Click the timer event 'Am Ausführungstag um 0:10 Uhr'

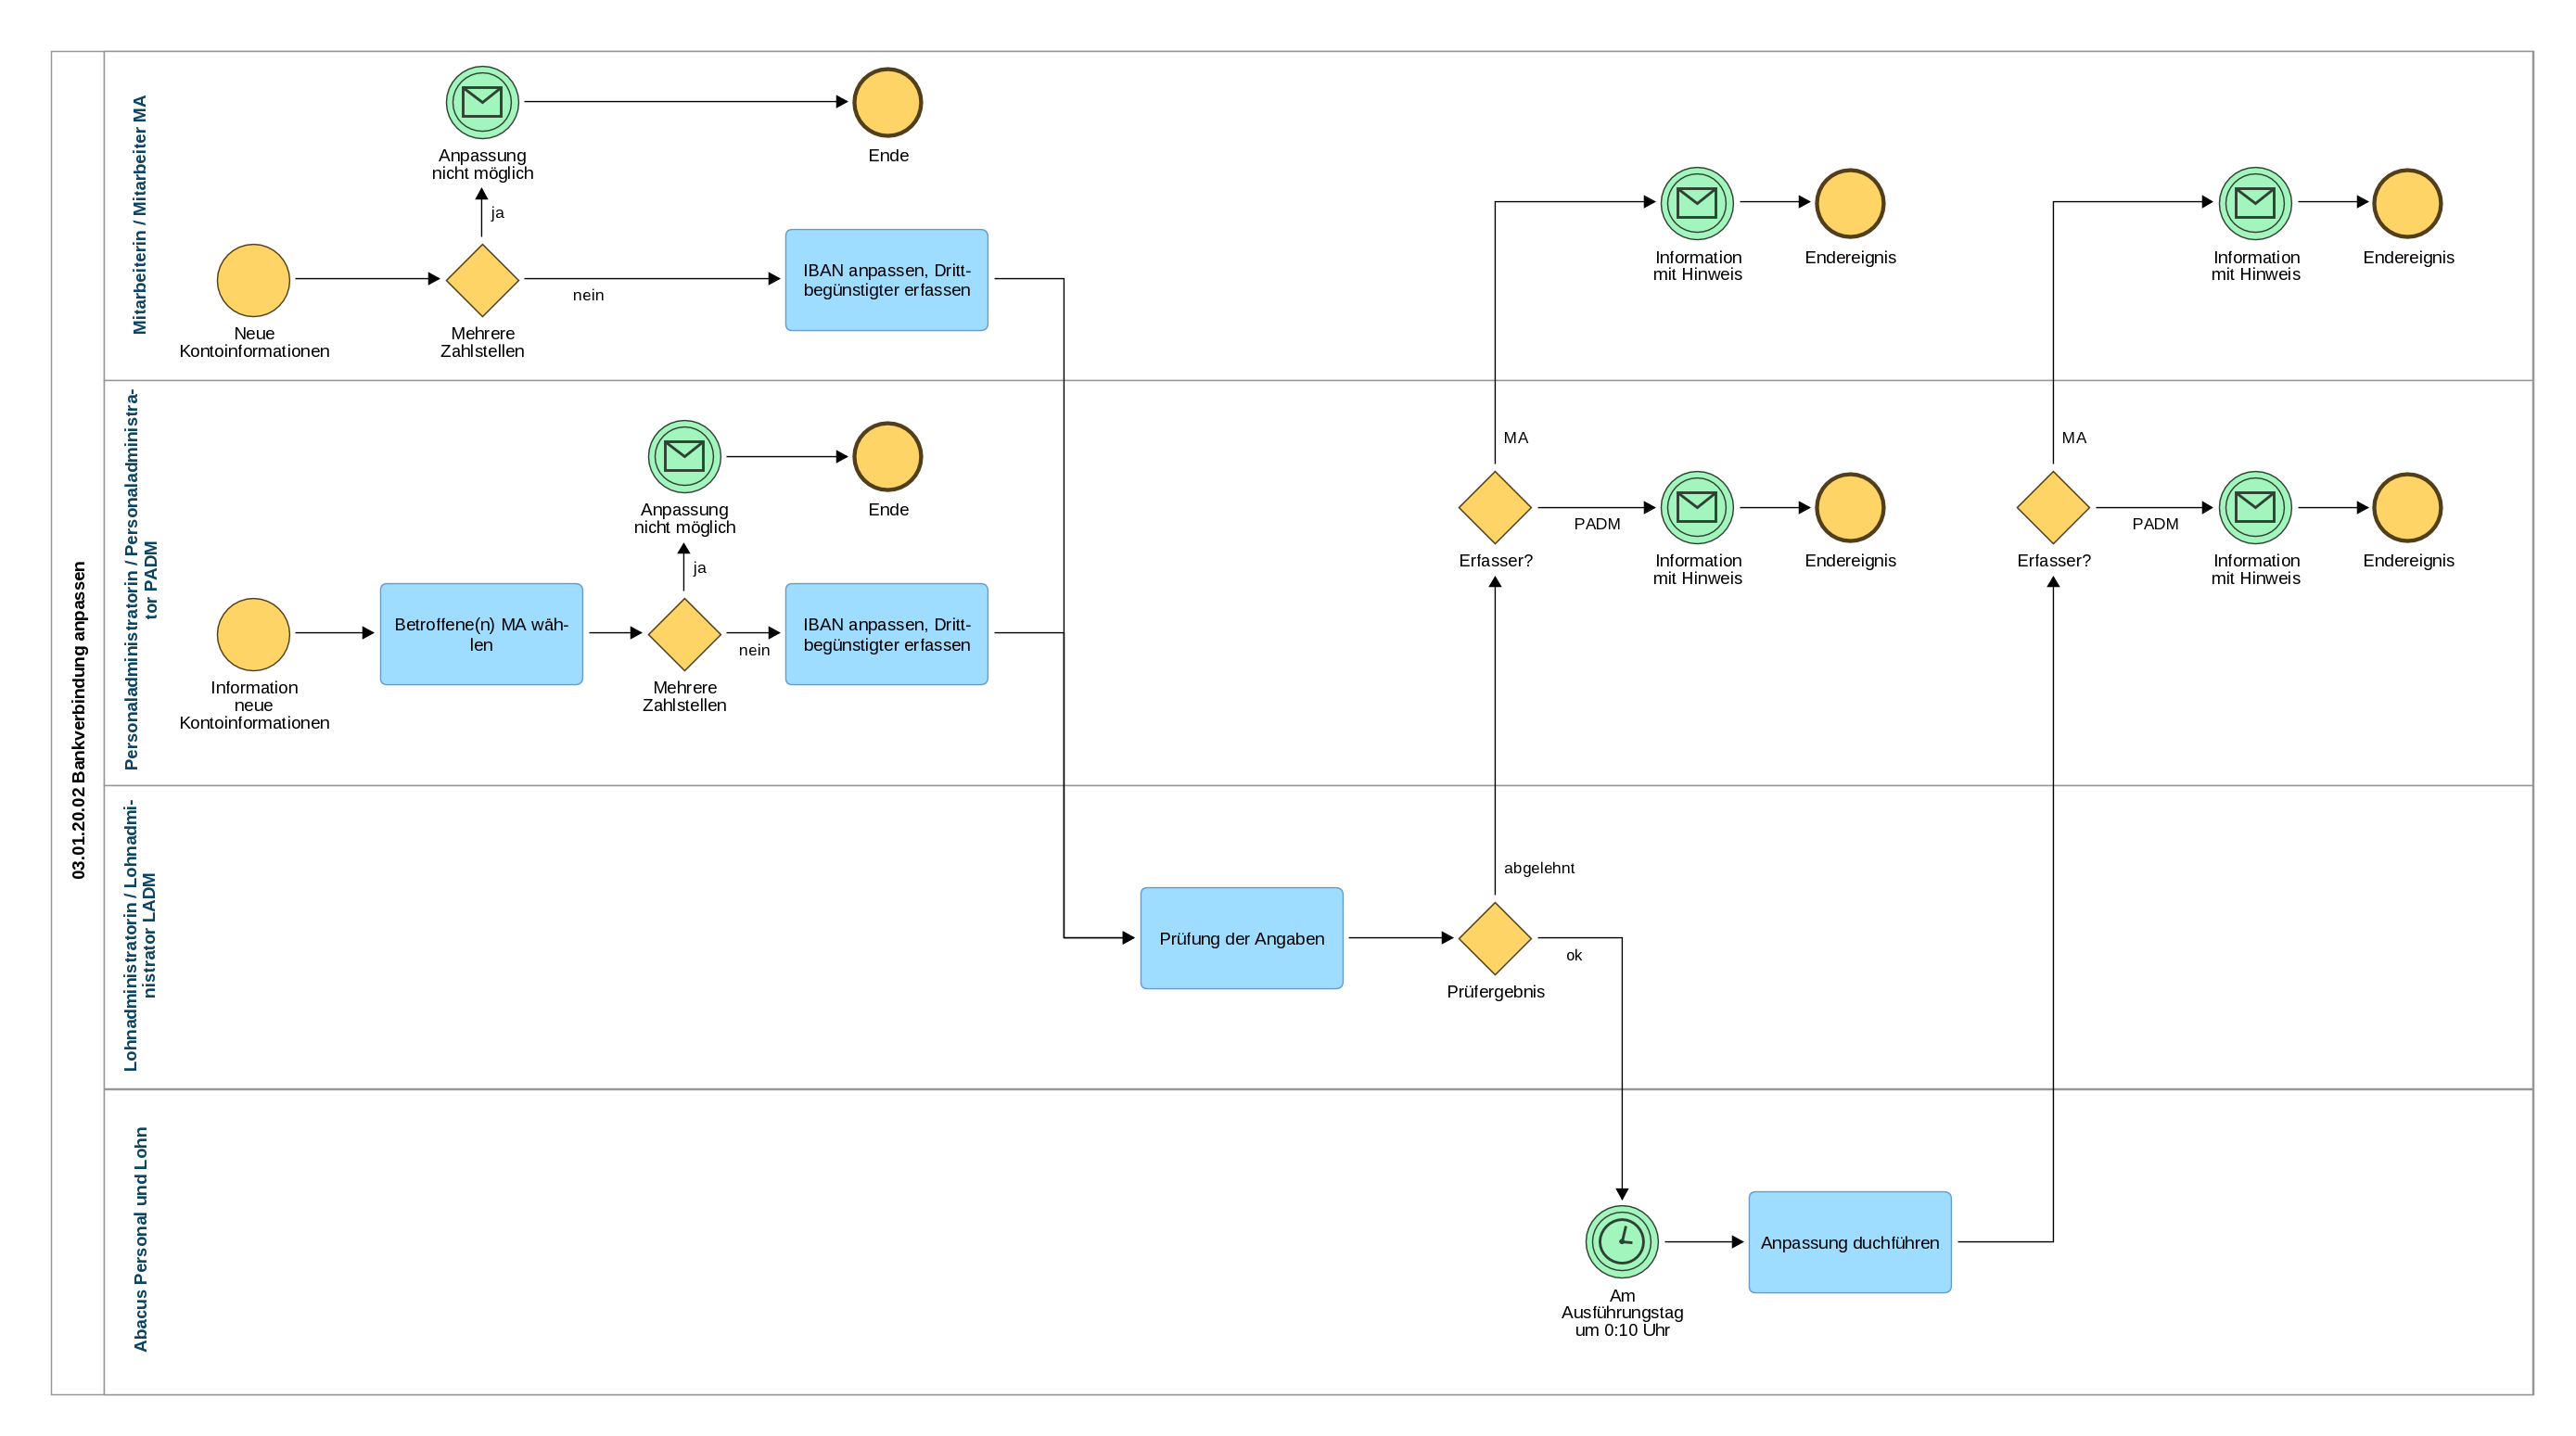click(x=1621, y=1241)
